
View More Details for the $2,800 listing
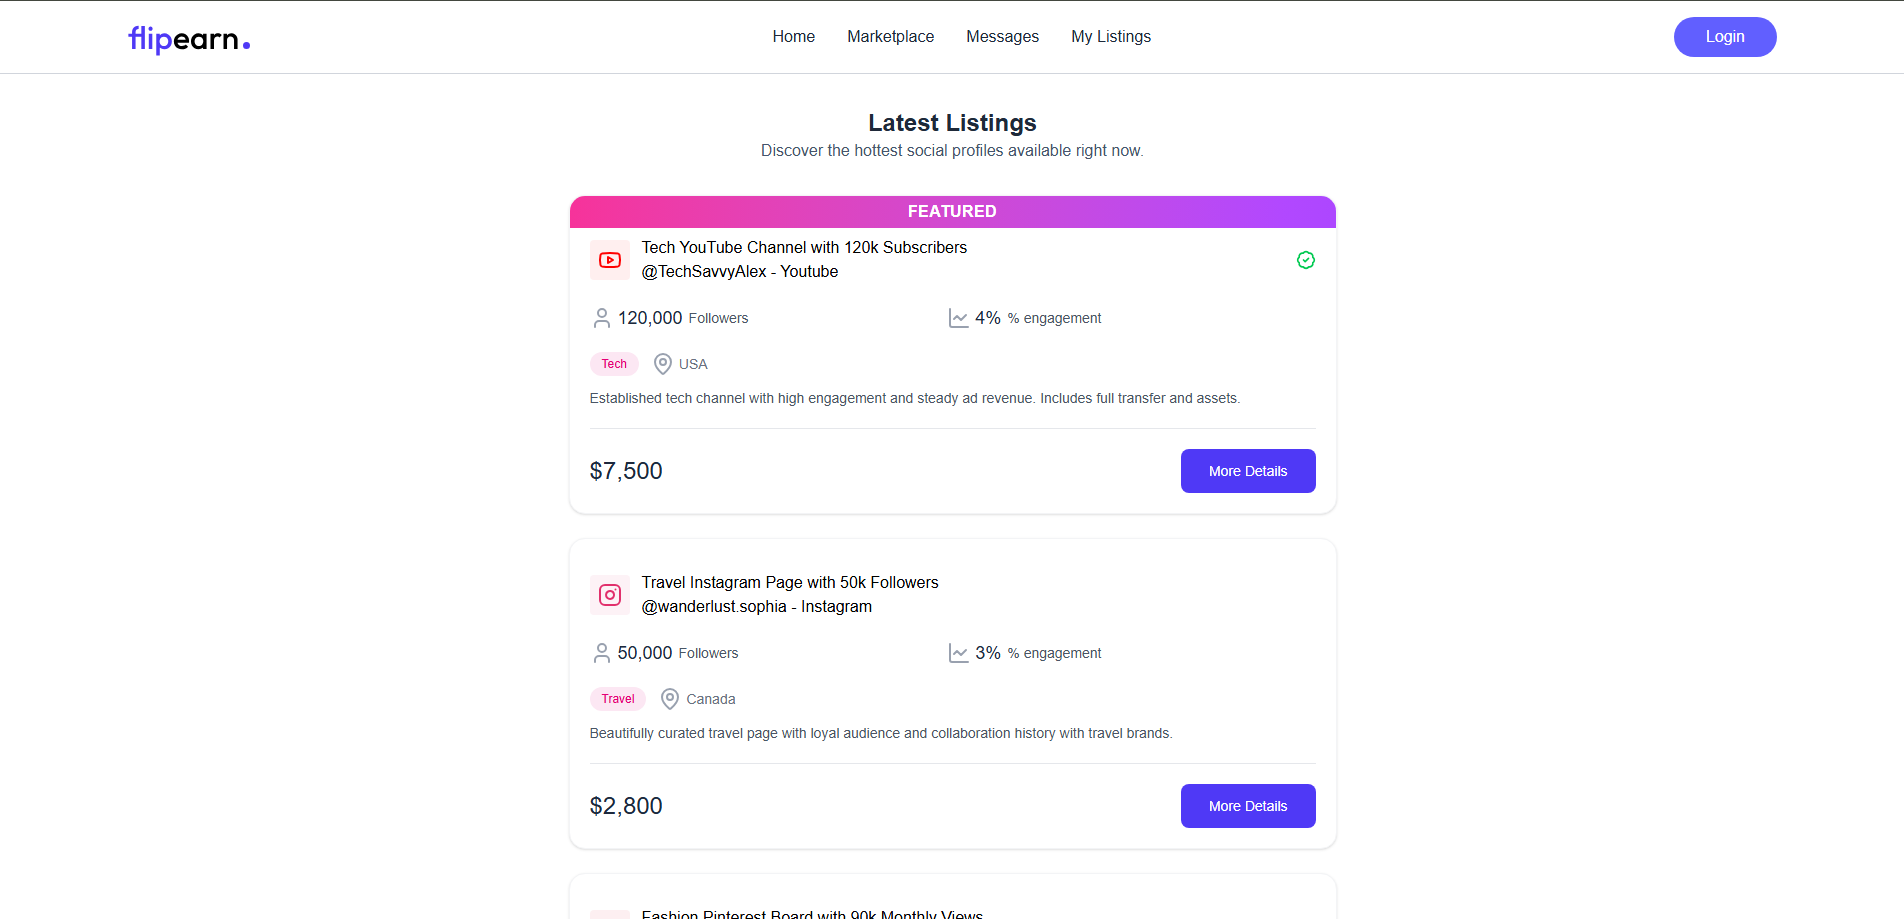1248,806
